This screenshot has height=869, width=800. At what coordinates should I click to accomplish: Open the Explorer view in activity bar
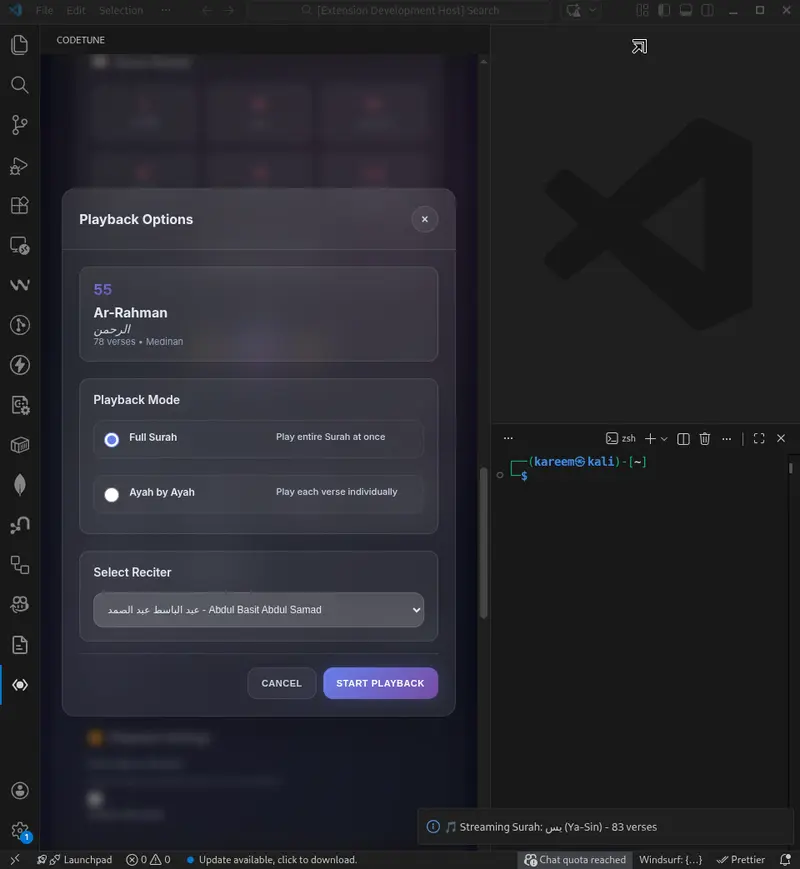(19, 45)
